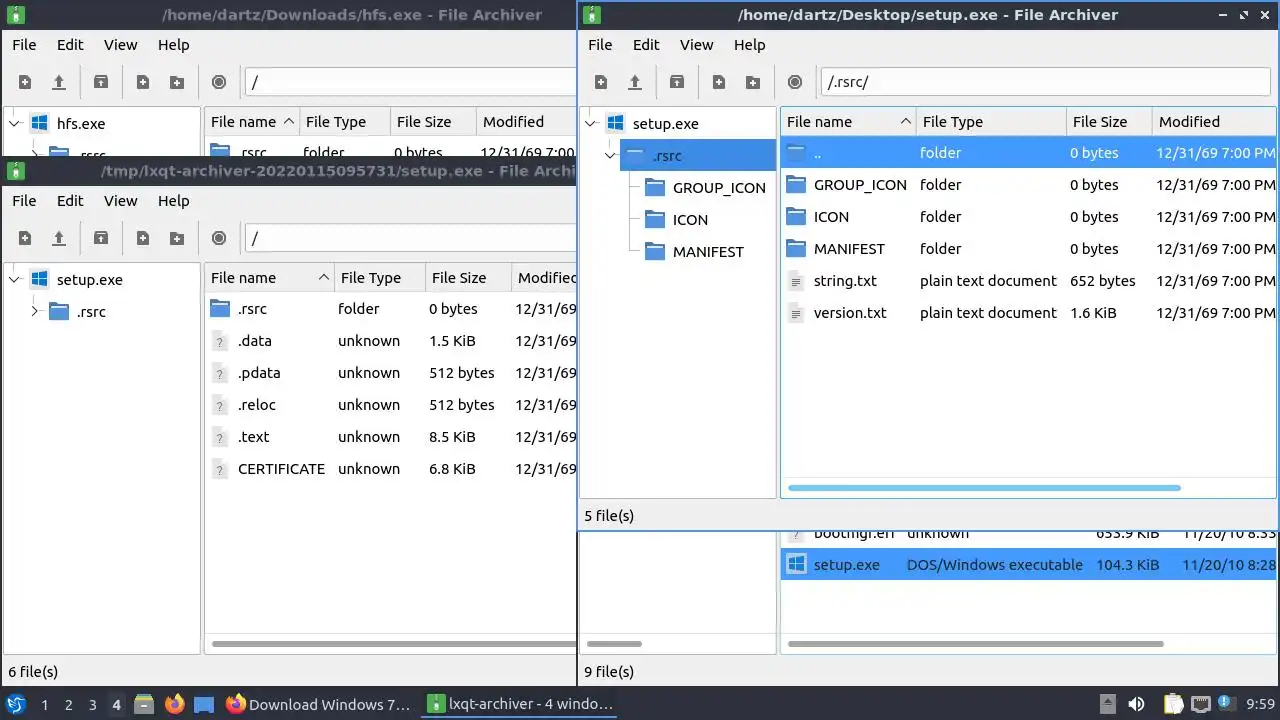Show hidden tray icons with up arrow

(x=1107, y=704)
